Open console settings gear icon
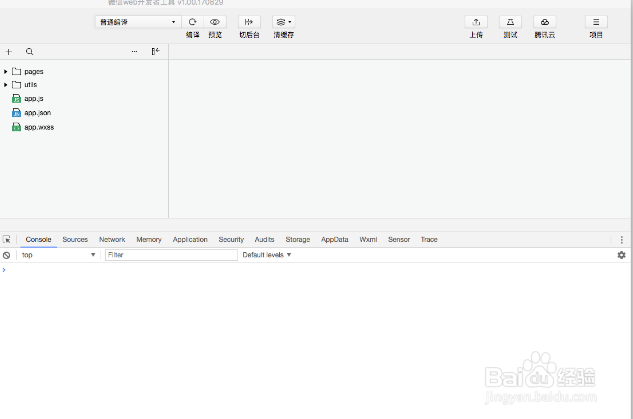This screenshot has width=633, height=419. [x=621, y=255]
